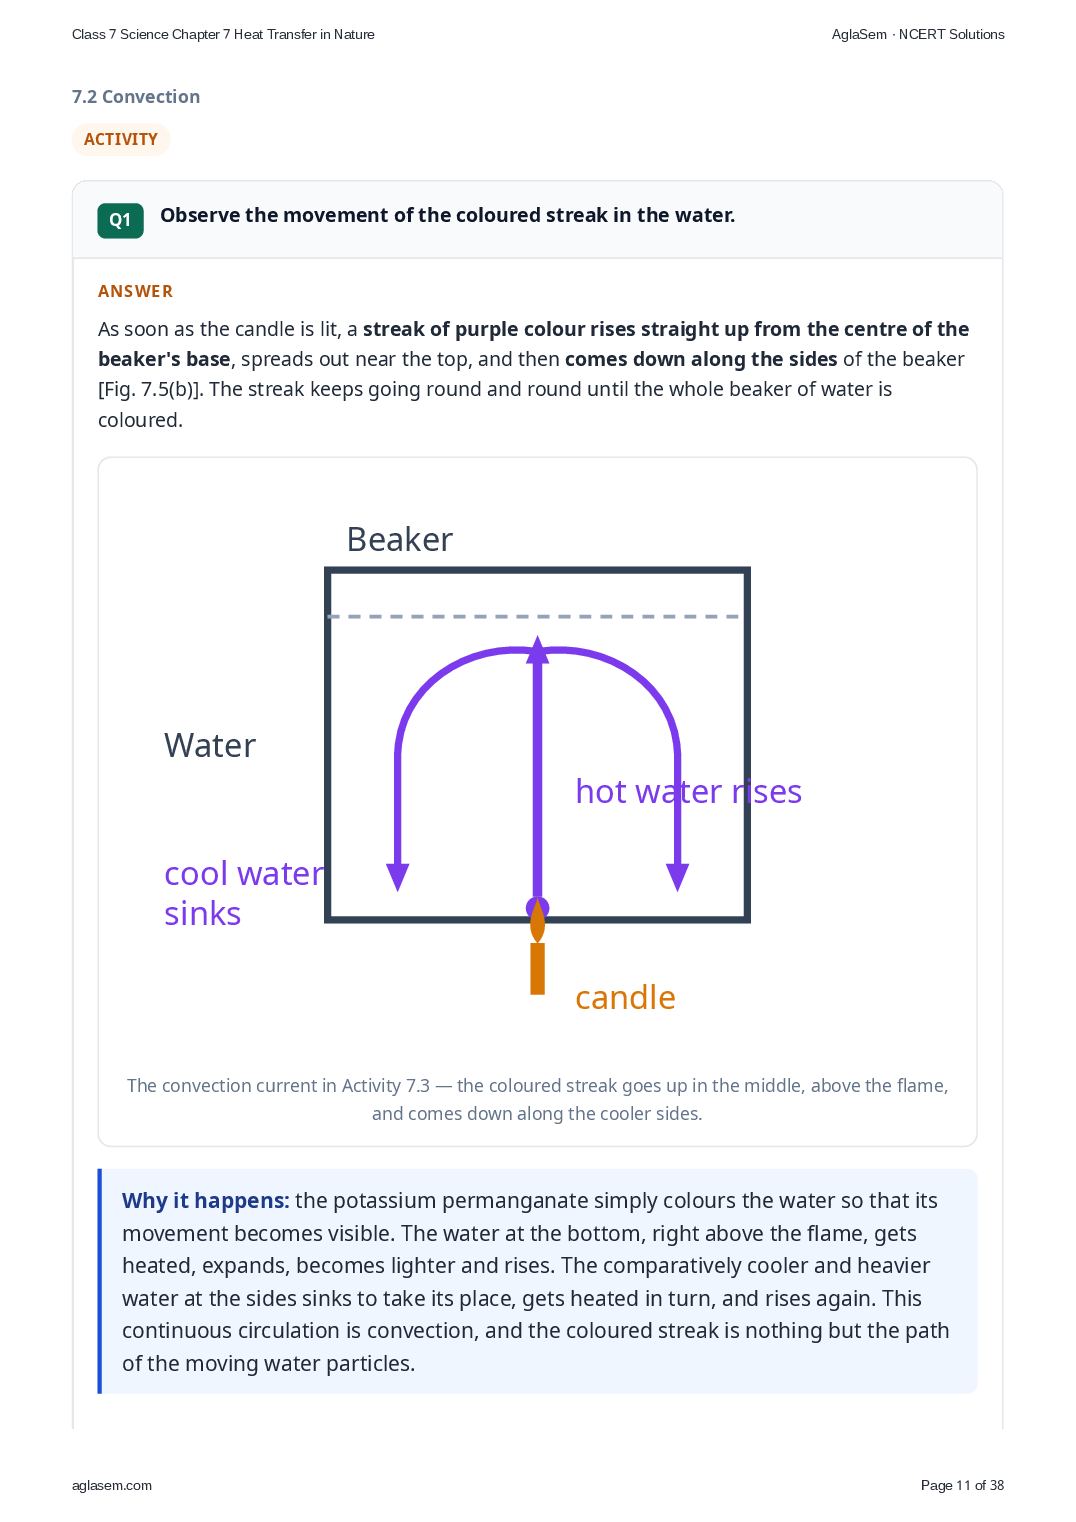Image resolution: width=1076 pixels, height=1522 pixels.
Task: Click the 'candle' orange label
Action: [625, 997]
